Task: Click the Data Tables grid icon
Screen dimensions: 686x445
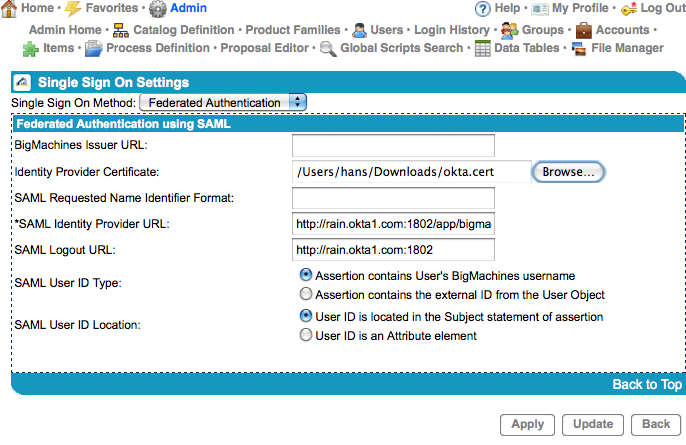Action: pos(482,48)
